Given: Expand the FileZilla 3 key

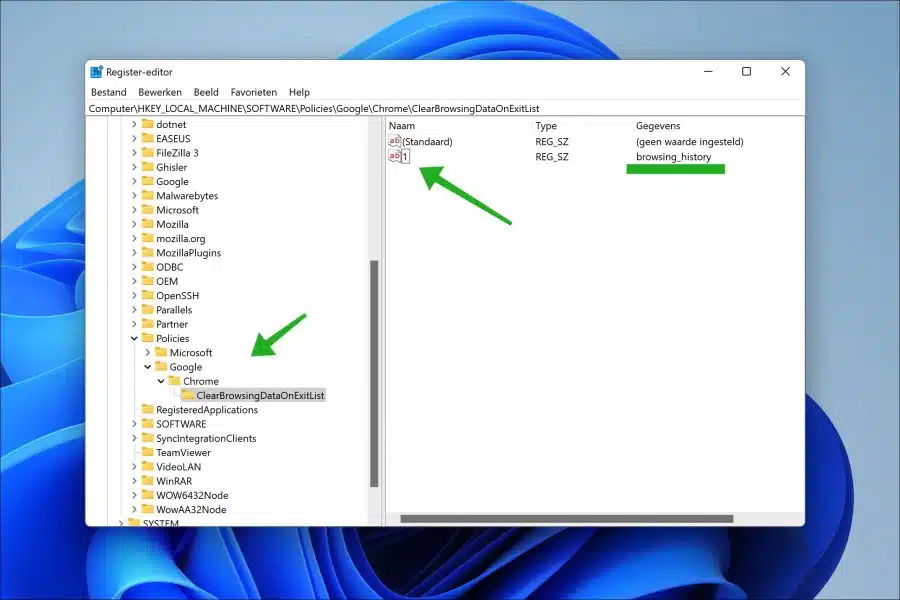Looking at the screenshot, I should point(134,153).
